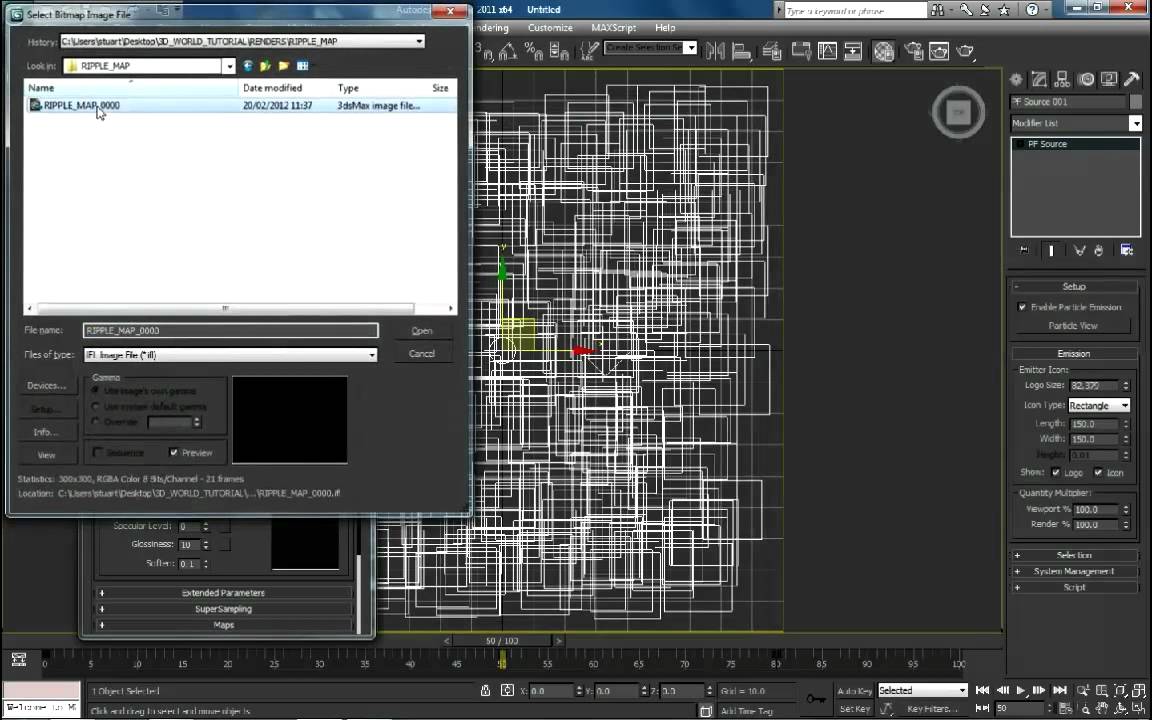
Task: Open the MAXScript menu
Action: [x=613, y=27]
